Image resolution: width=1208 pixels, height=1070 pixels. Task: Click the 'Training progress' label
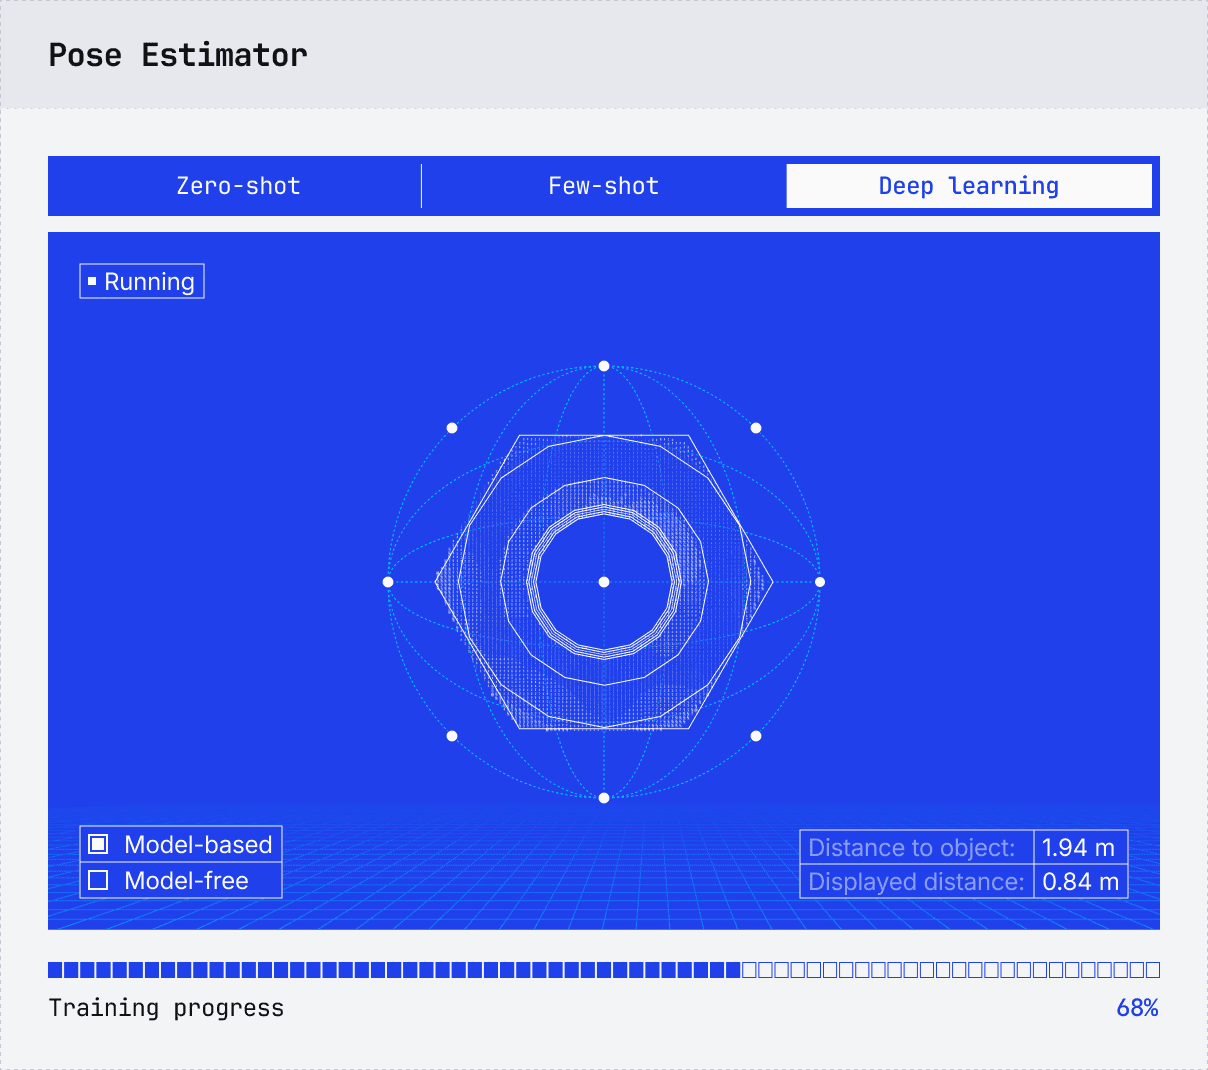(166, 1008)
